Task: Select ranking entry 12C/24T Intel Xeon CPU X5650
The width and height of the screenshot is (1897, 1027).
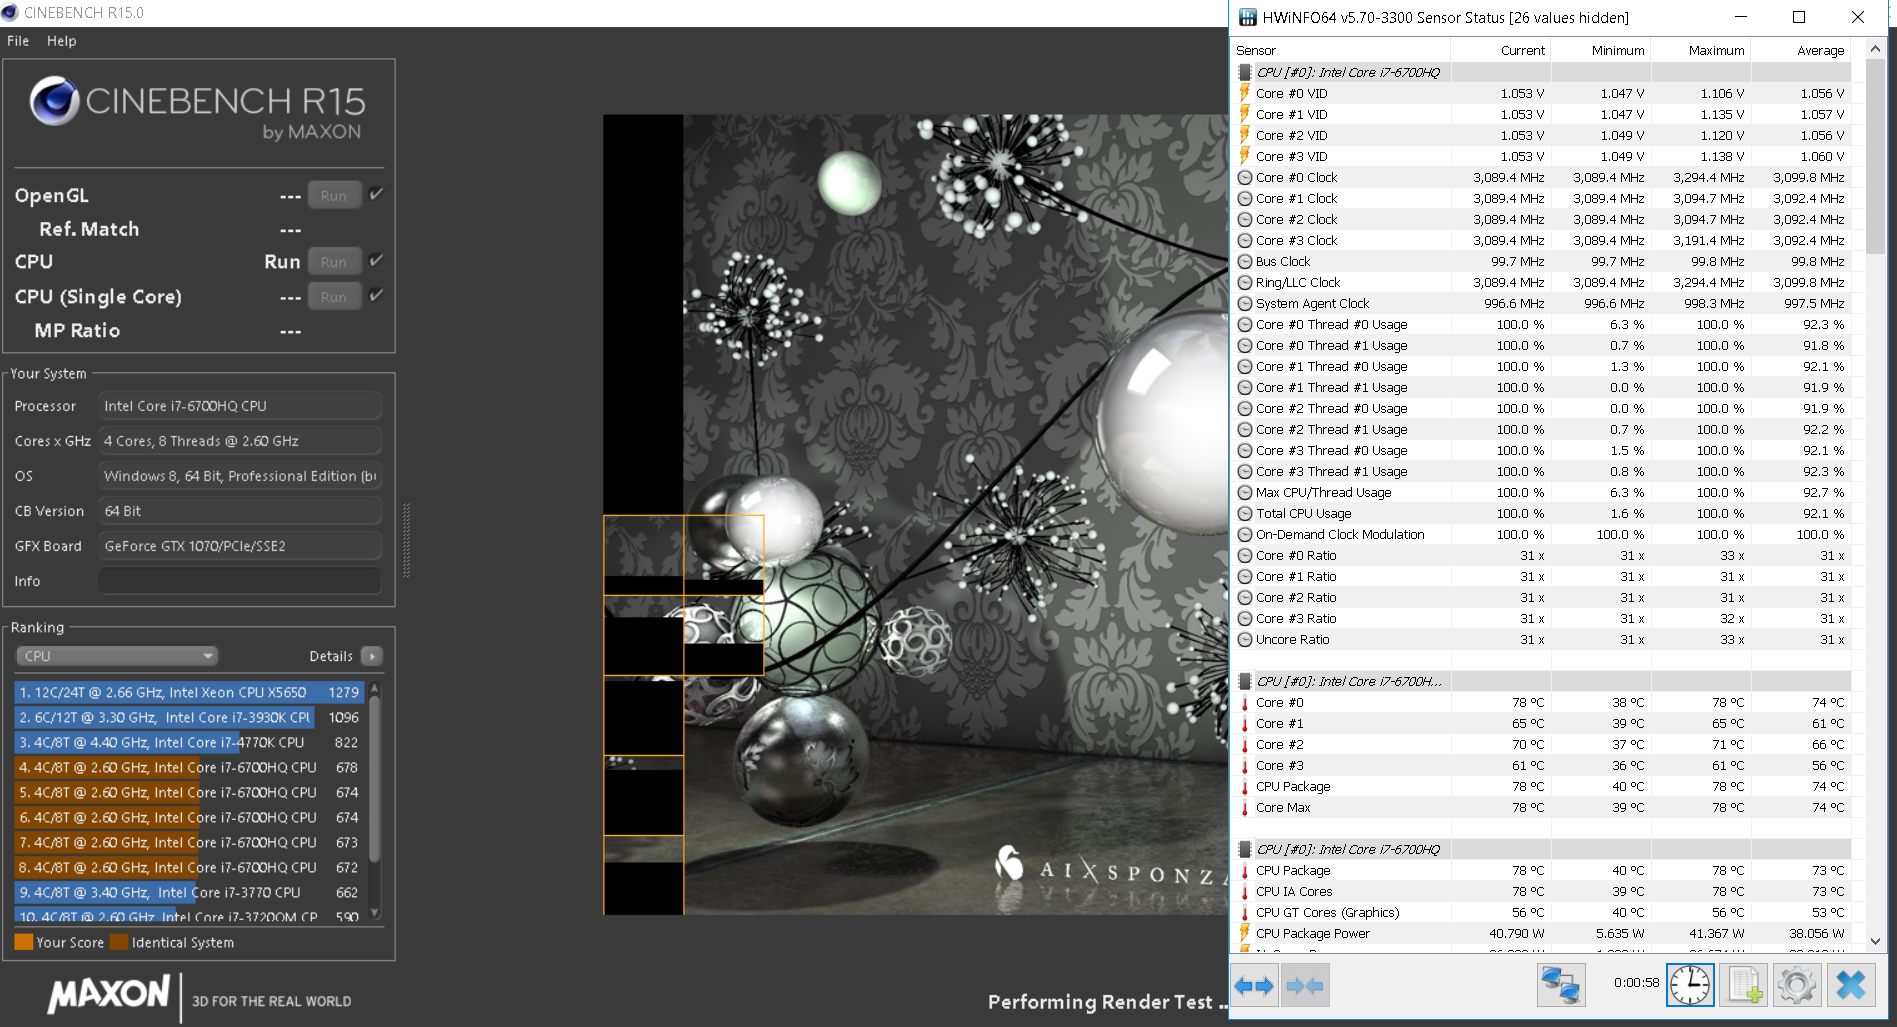Action: tap(190, 692)
